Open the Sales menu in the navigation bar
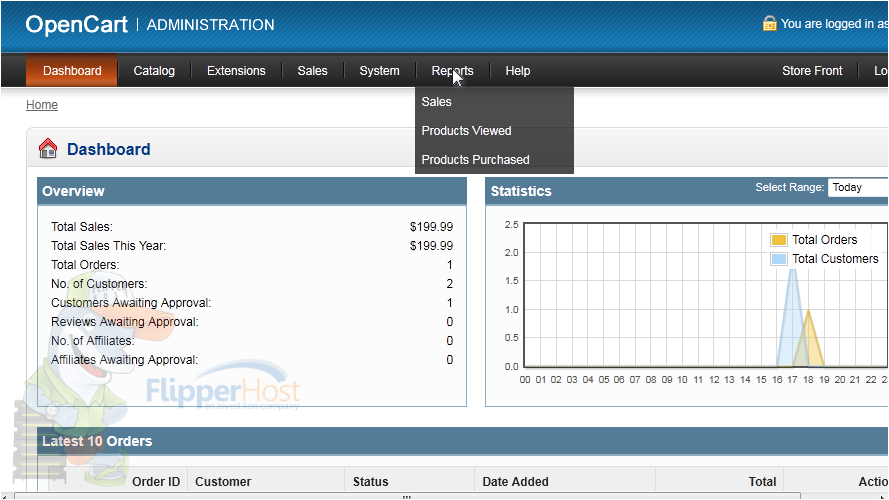This screenshot has width=889, height=500. pos(312,71)
